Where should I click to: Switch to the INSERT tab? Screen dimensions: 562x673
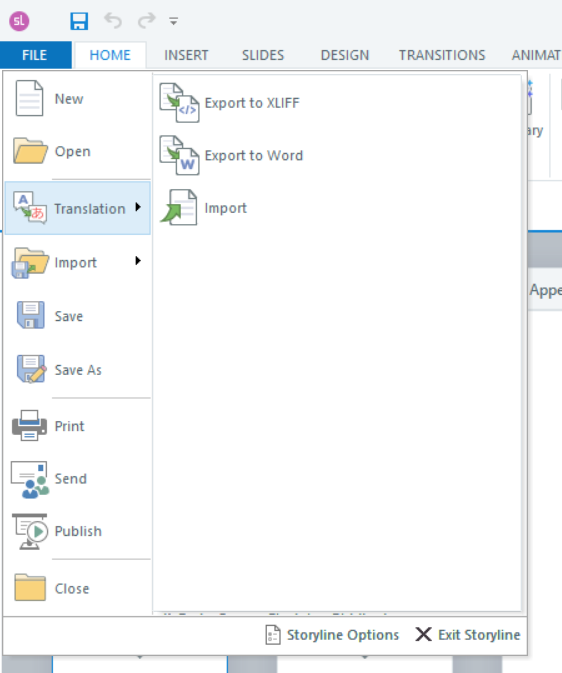point(186,55)
